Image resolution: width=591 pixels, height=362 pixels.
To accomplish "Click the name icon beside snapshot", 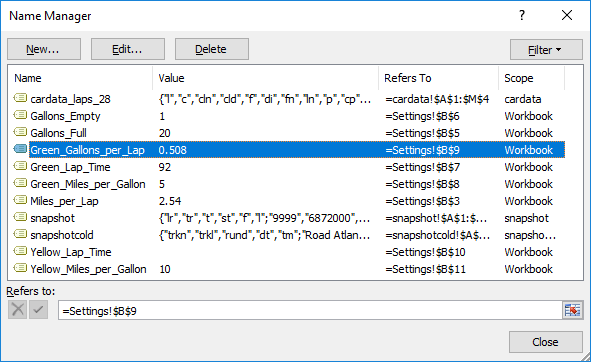I will click(20, 217).
